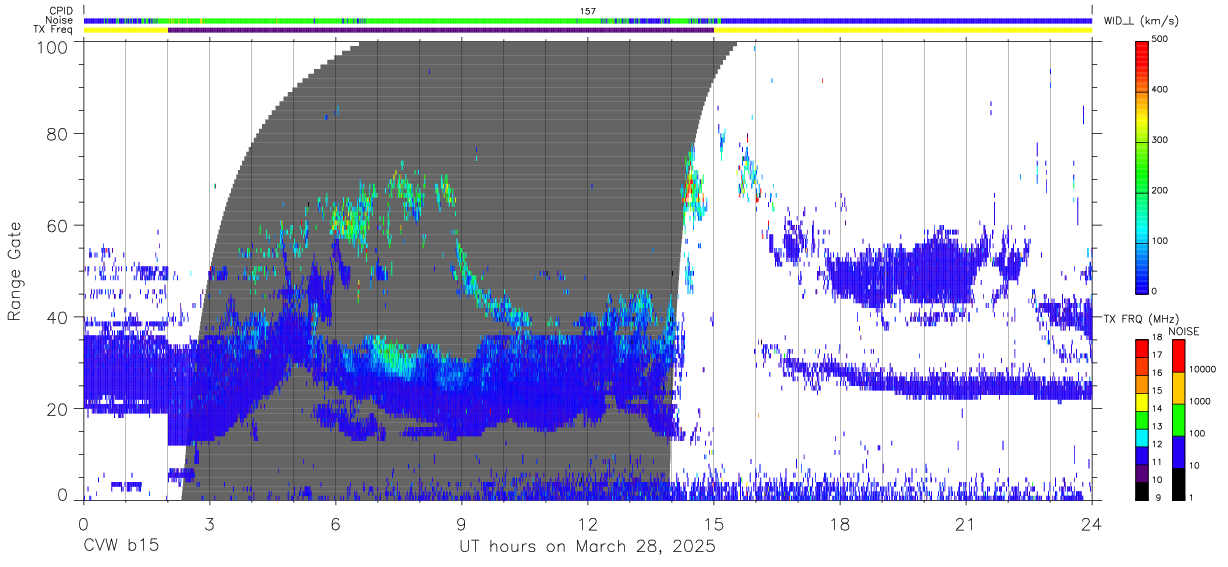Click the TX Freq row label

[54, 29]
